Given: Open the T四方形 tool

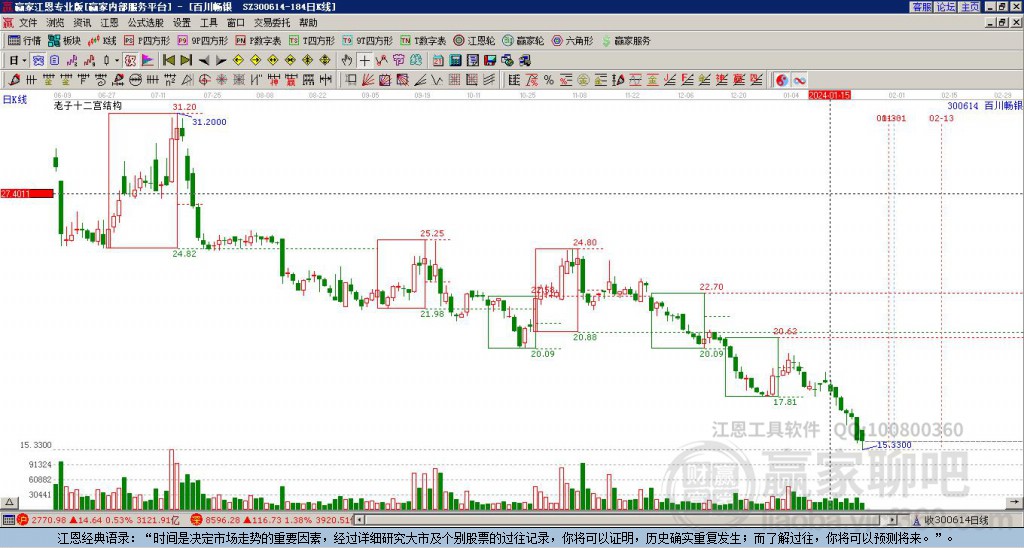Looking at the screenshot, I should (312, 40).
